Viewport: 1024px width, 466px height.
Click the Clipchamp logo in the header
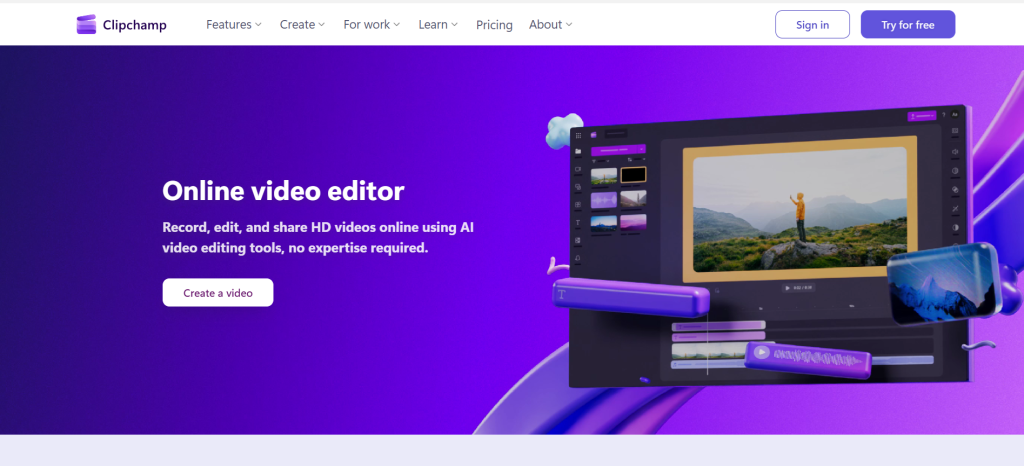(121, 25)
